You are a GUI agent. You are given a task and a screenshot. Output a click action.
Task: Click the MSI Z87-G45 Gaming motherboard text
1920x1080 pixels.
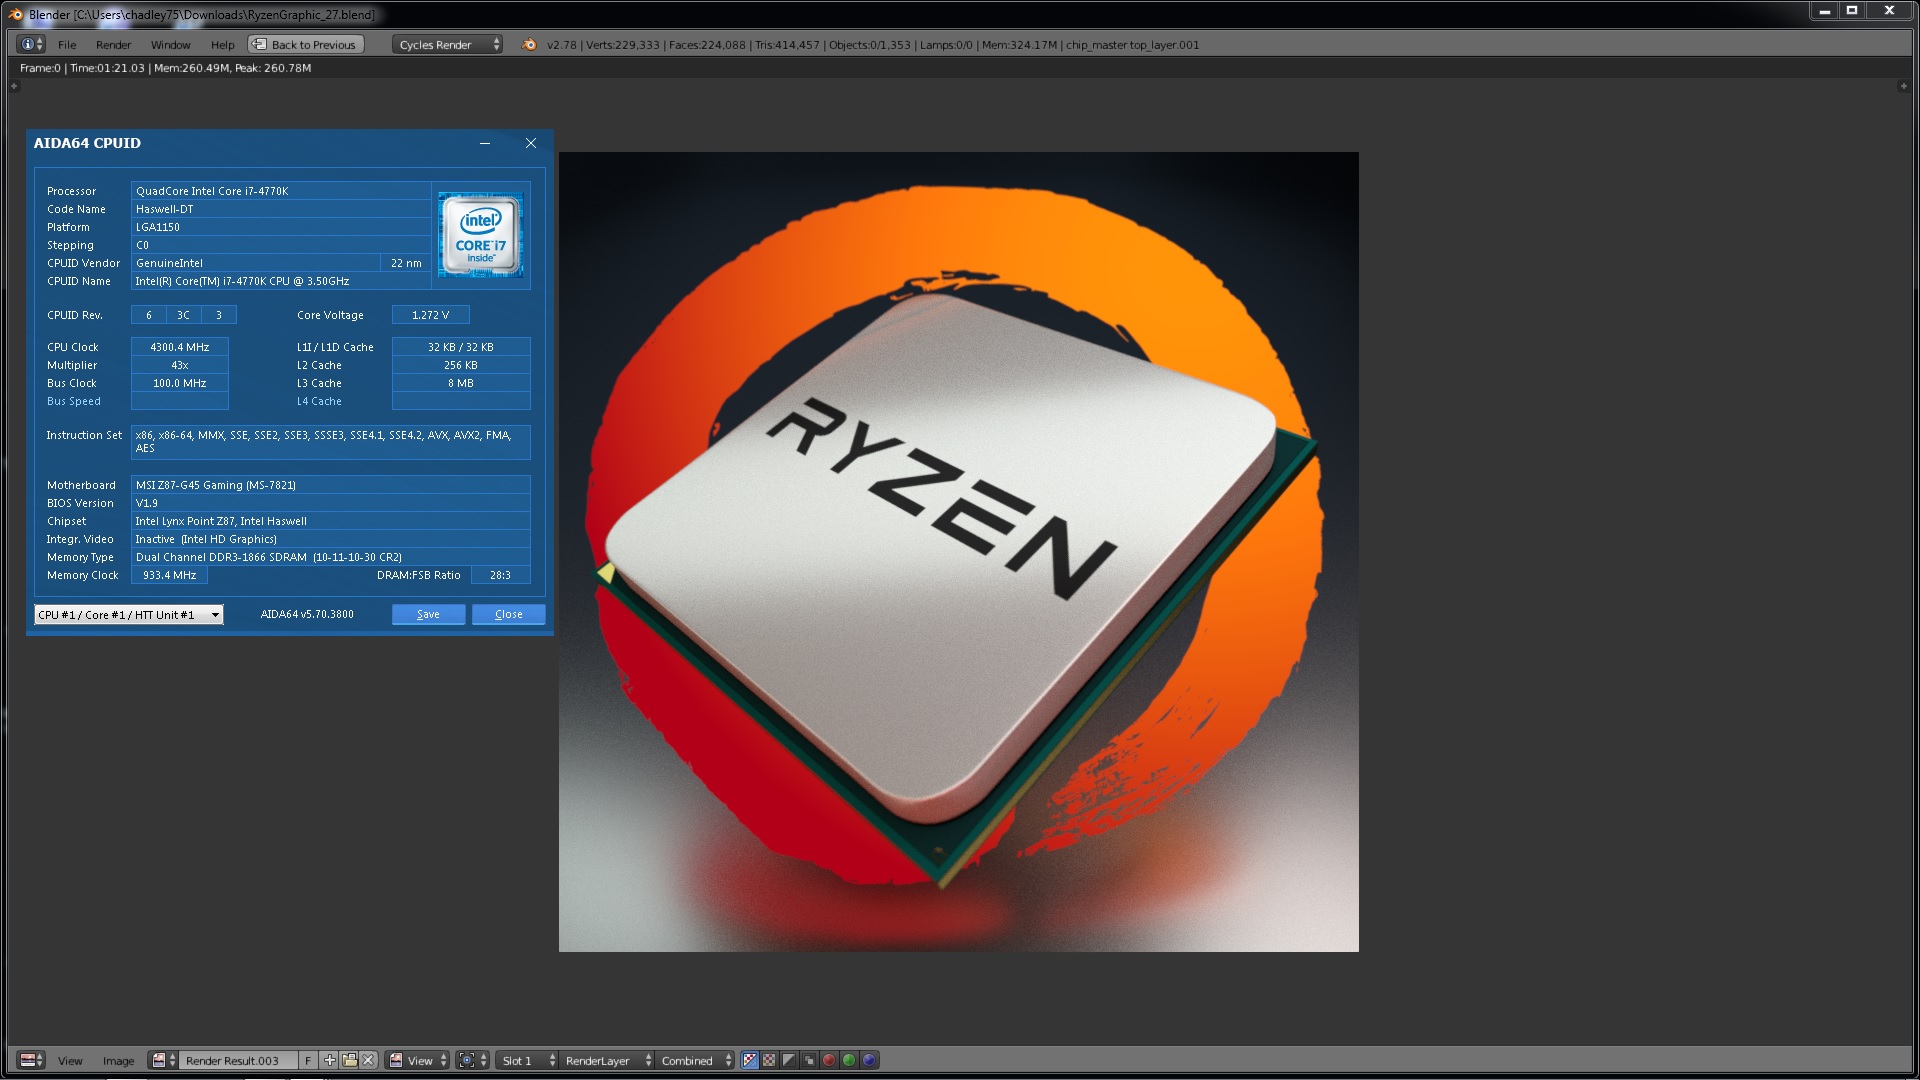216,485
